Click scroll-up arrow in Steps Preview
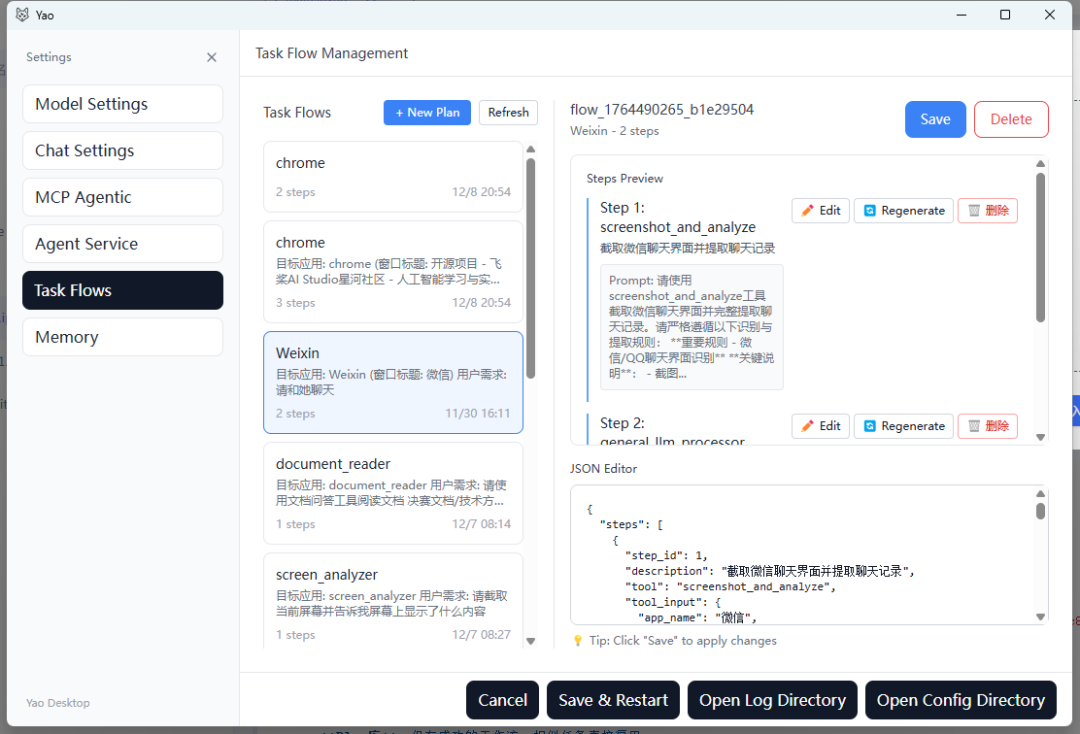 click(1040, 164)
